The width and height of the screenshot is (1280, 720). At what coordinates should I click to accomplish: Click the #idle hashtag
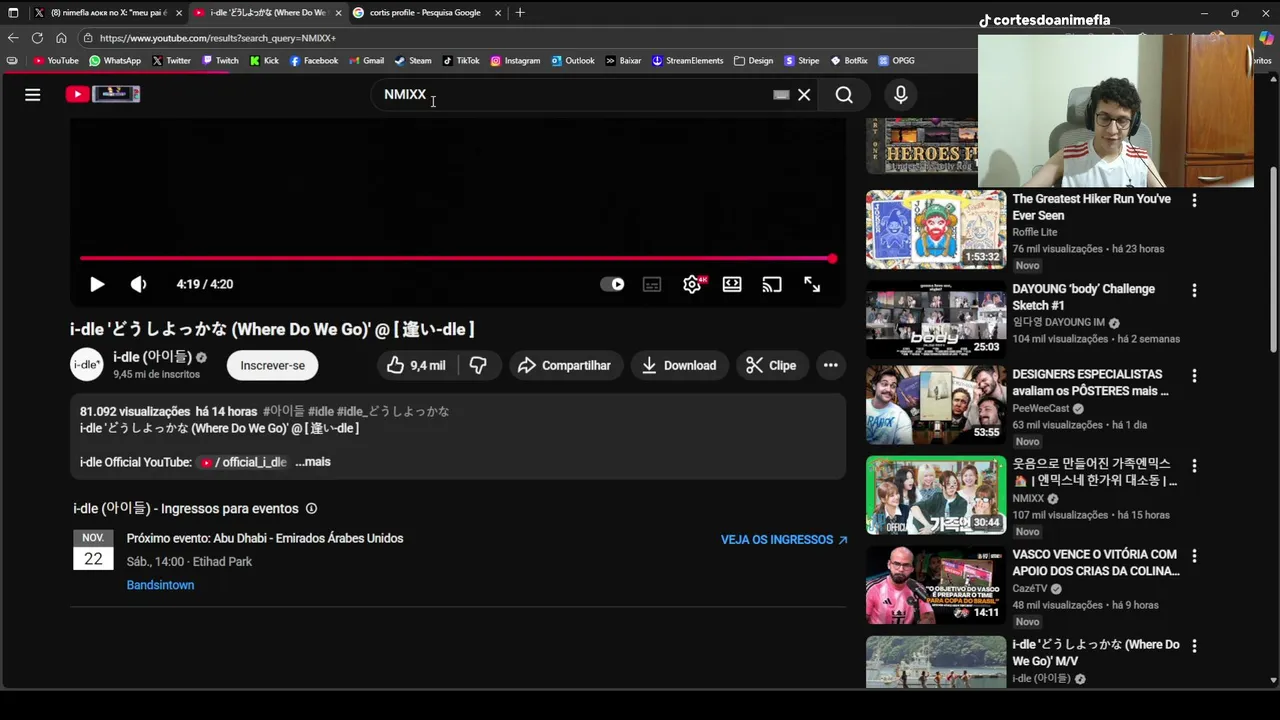(x=321, y=411)
